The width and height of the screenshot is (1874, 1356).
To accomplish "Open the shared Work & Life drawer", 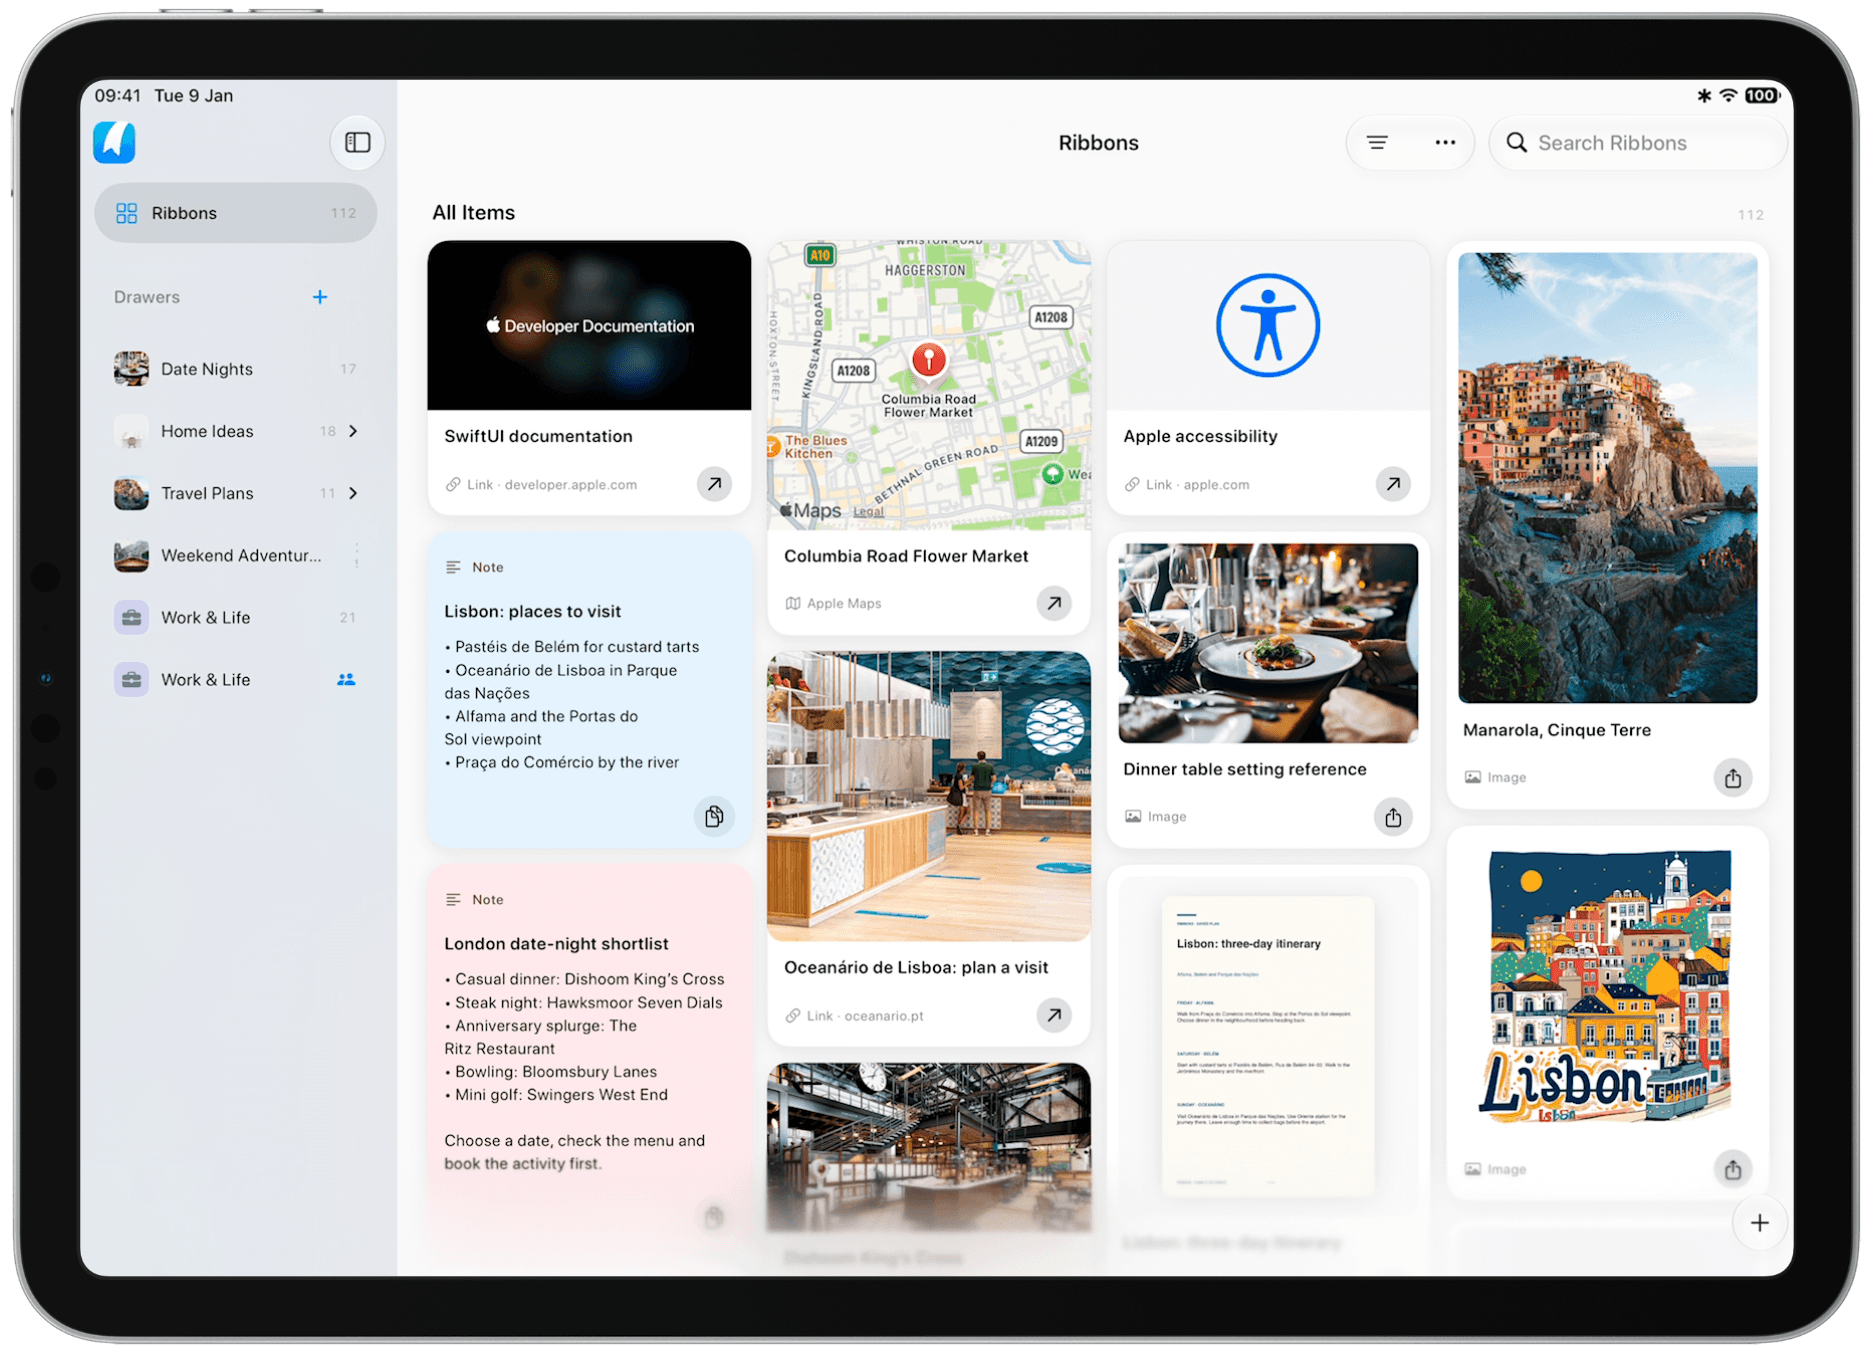I will (x=236, y=679).
